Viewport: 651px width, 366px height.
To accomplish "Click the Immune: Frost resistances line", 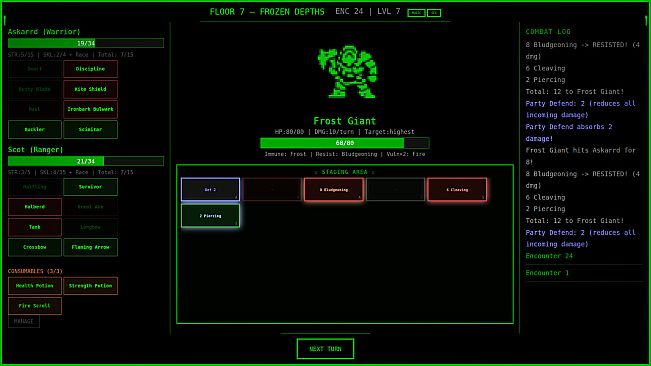I will [345, 154].
